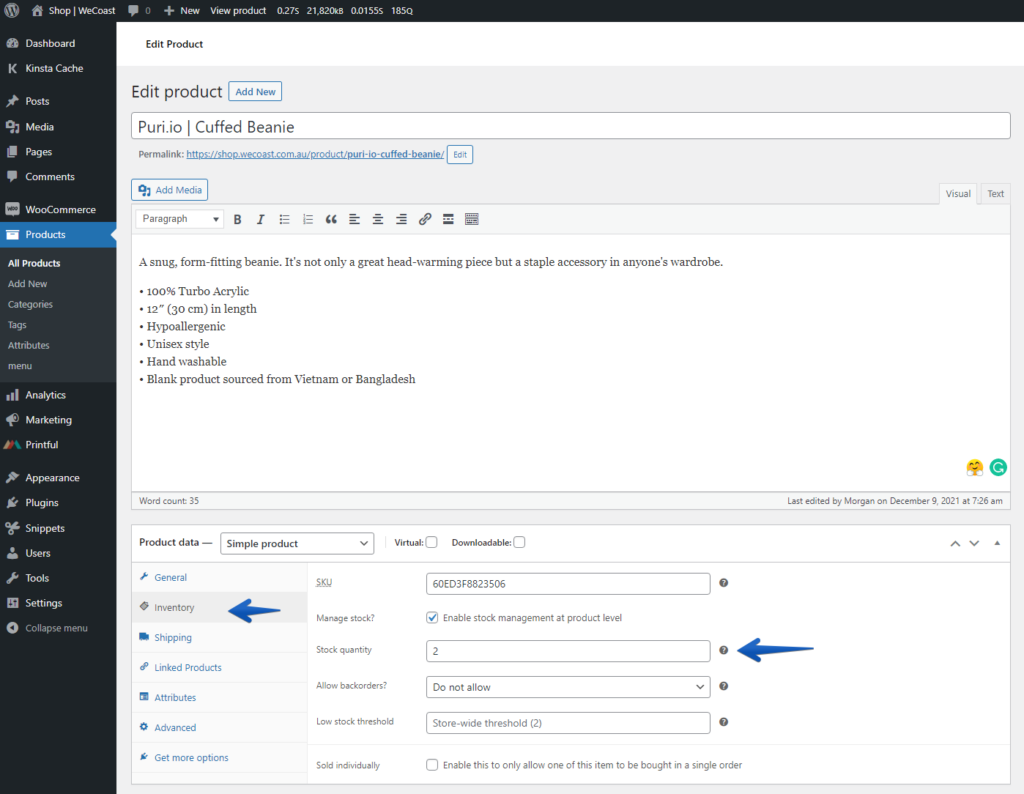Click the emoji icon in editor
This screenshot has height=794, width=1024.
click(974, 468)
